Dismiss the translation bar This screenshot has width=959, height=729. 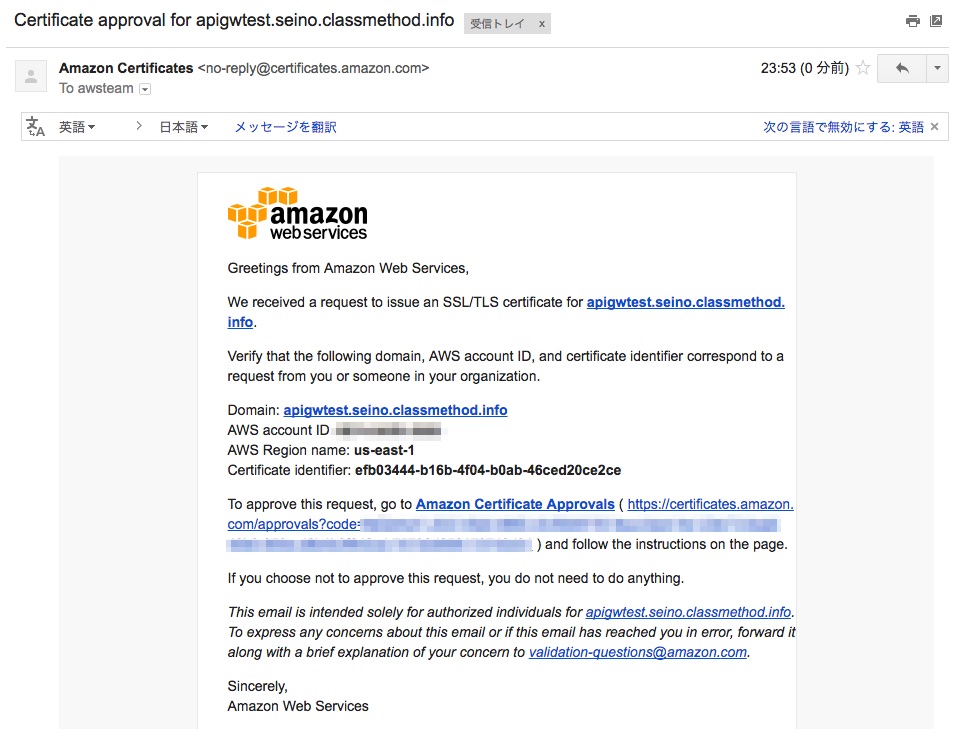(935, 127)
